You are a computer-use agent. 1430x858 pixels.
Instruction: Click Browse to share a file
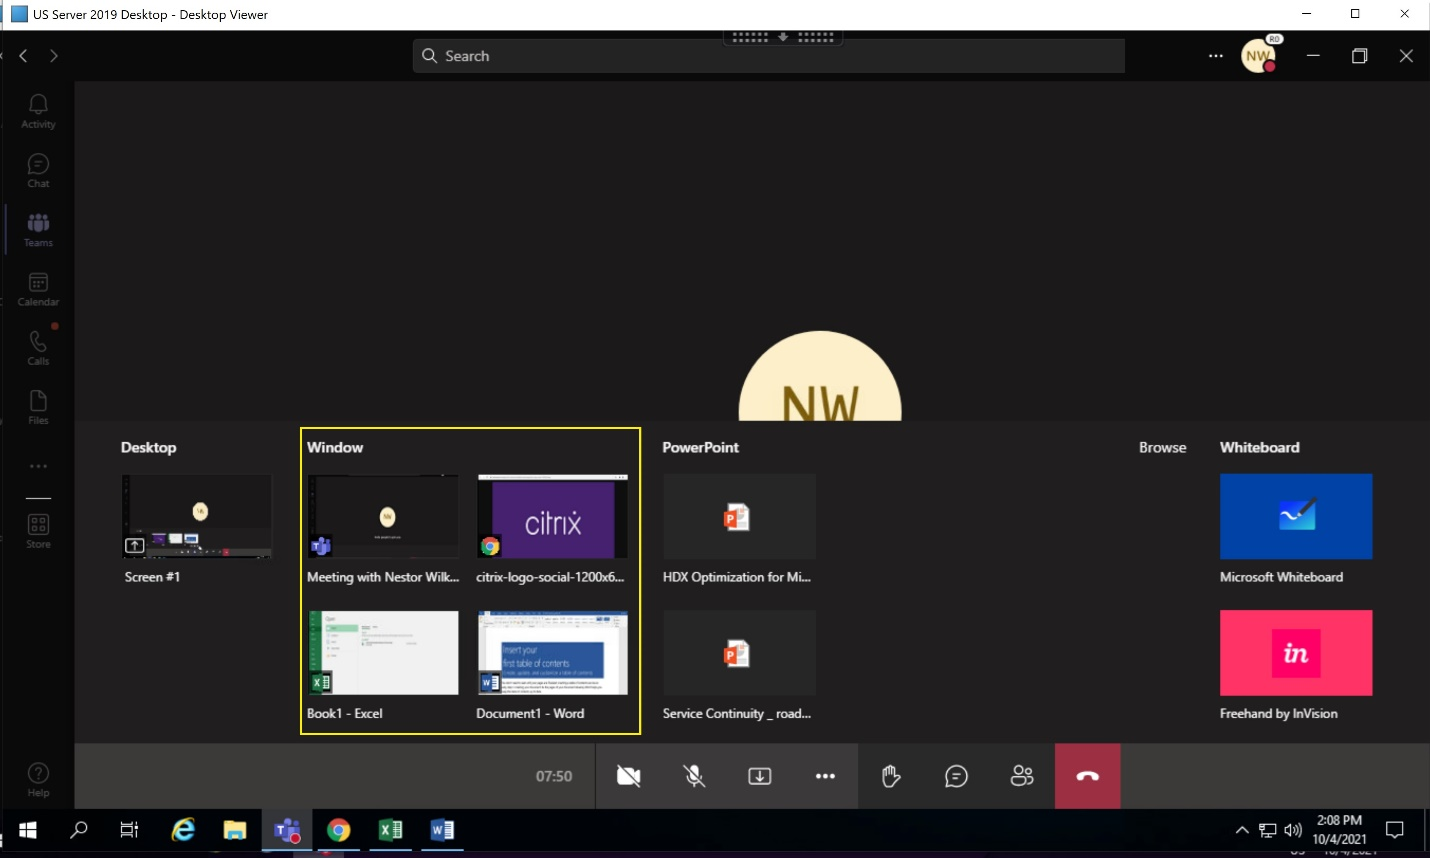pos(1162,447)
